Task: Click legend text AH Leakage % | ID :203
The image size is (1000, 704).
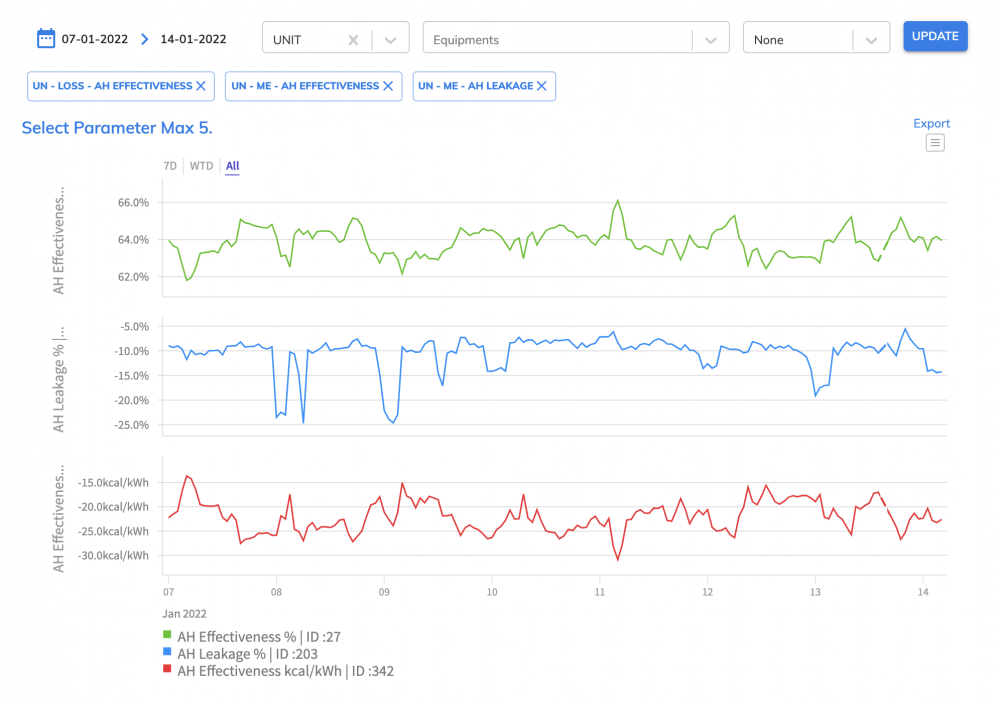Action: pos(247,654)
